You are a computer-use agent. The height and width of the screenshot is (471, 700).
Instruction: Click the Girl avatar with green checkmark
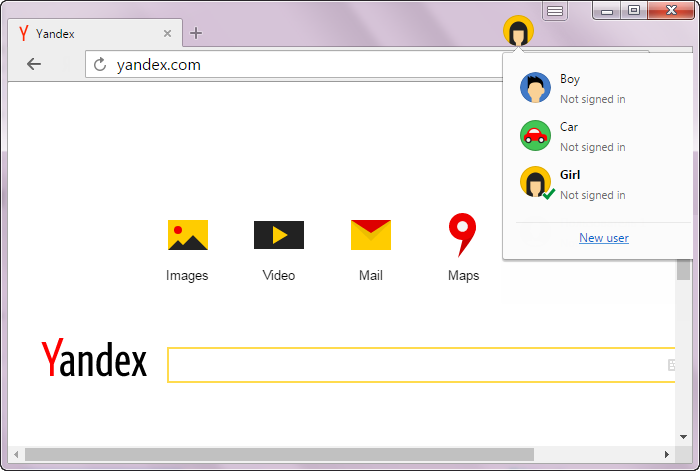click(x=536, y=182)
